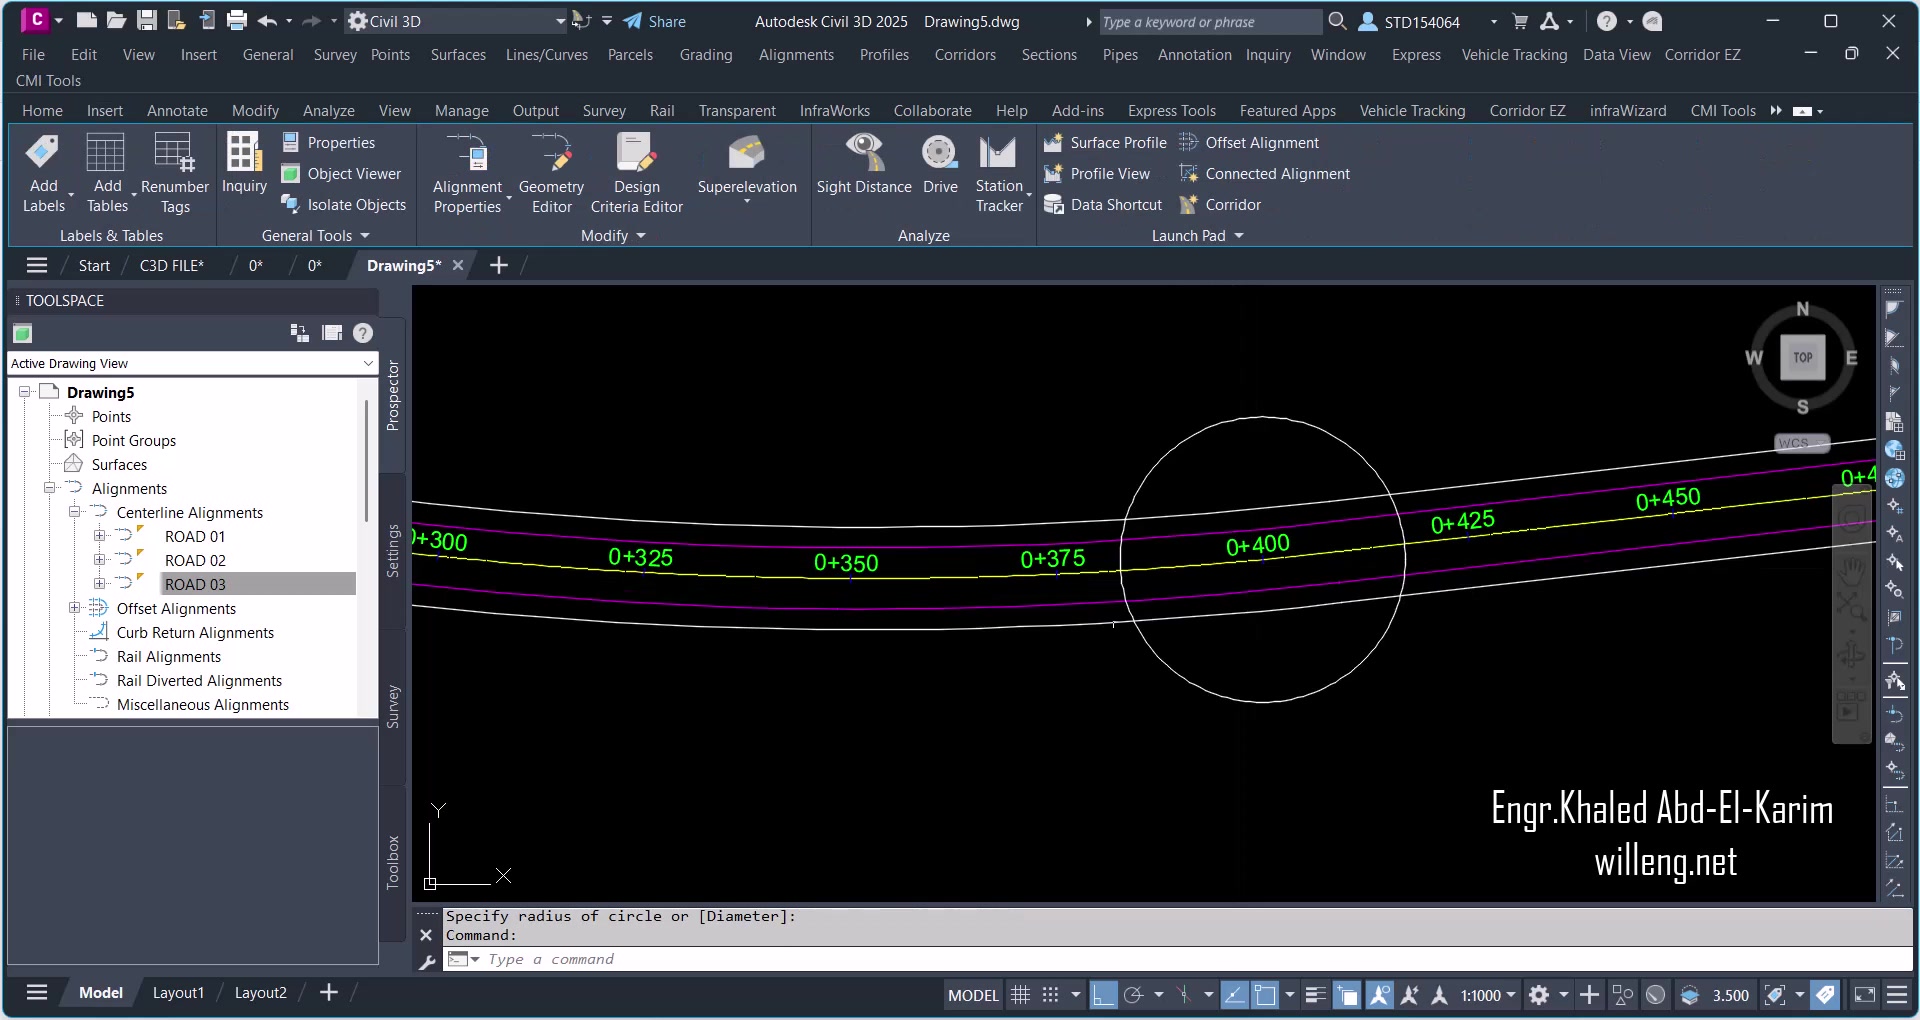This screenshot has height=1020, width=1920.
Task: Expand the ROAD 01 alignment node
Action: 99,536
